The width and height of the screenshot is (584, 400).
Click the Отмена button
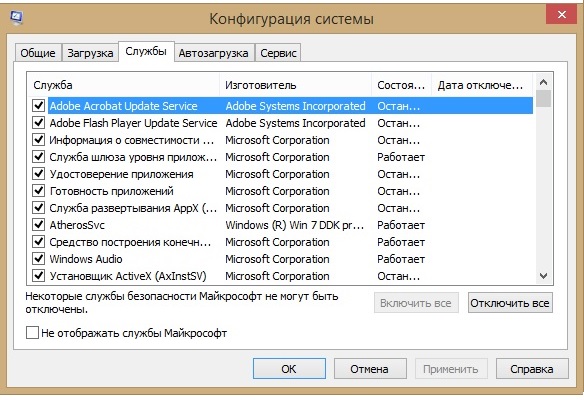369,369
